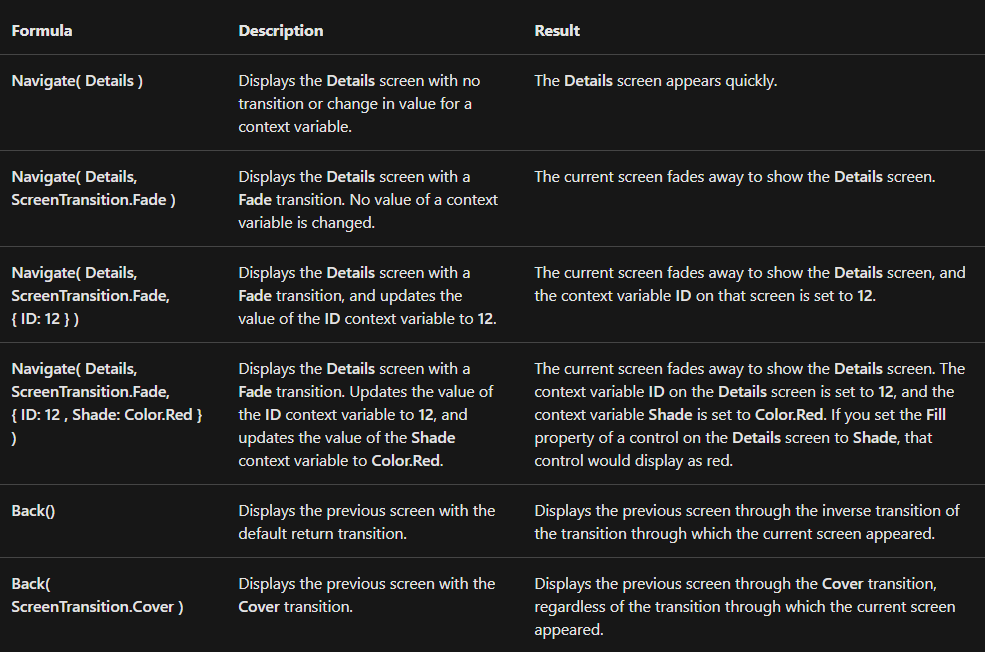Screen dimensions: 985x652
Task: Click the description mentioning no transition
Action: [x=359, y=104]
